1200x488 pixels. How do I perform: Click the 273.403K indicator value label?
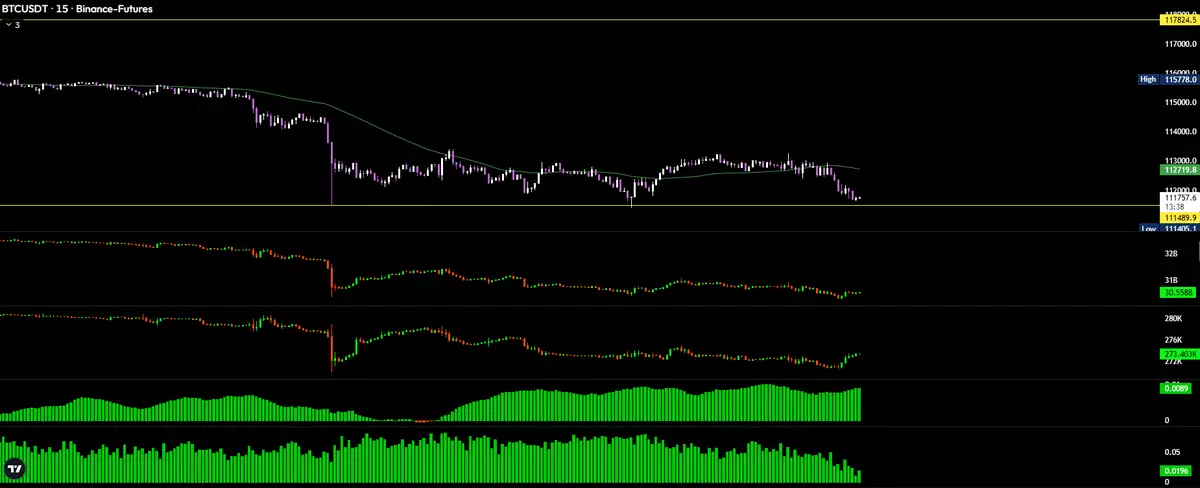pos(1180,354)
